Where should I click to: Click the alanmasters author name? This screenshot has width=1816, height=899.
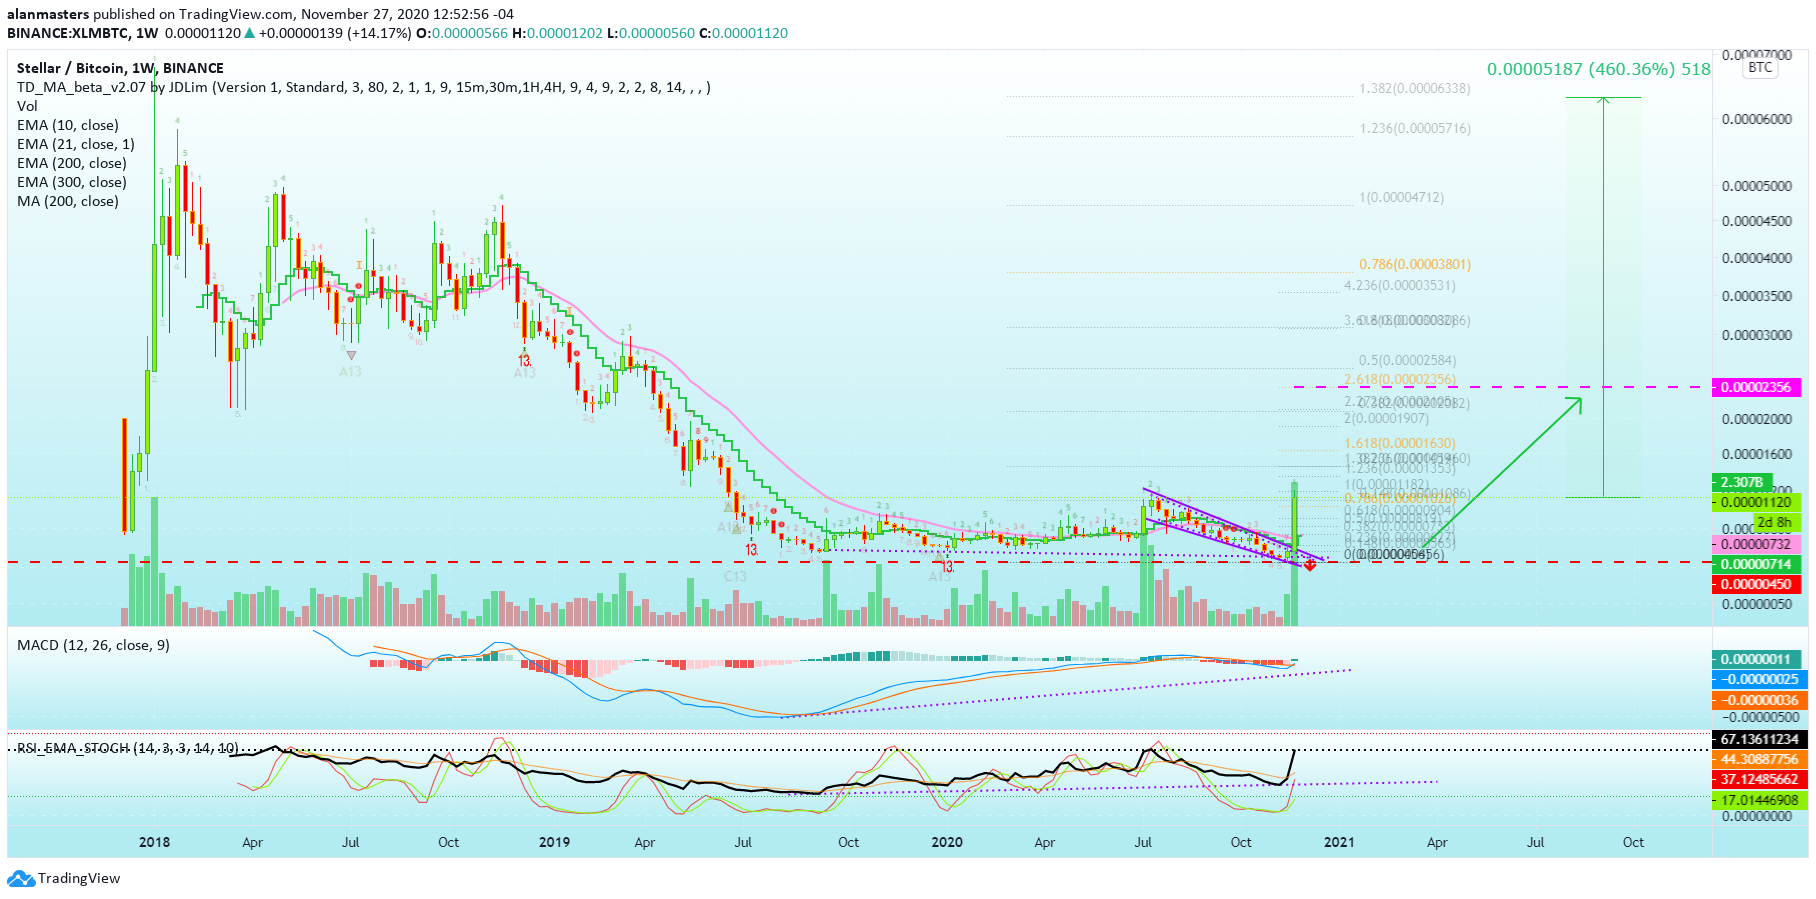click(x=48, y=14)
